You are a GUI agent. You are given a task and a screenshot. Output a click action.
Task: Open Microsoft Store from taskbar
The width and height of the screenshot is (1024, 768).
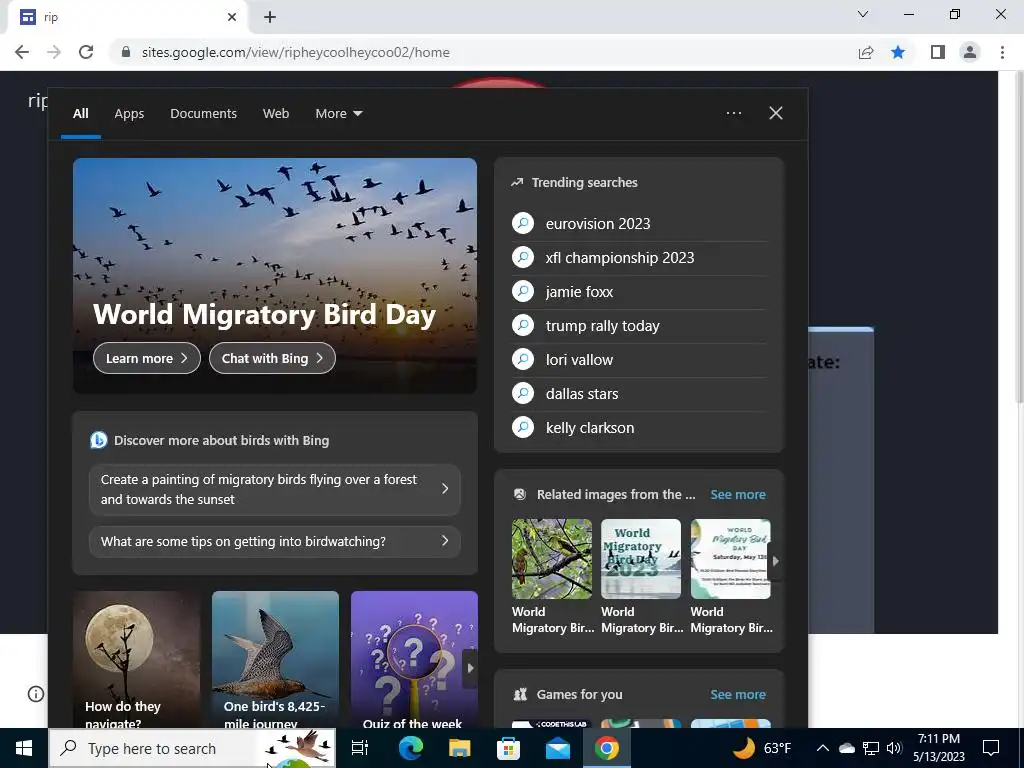[509, 748]
